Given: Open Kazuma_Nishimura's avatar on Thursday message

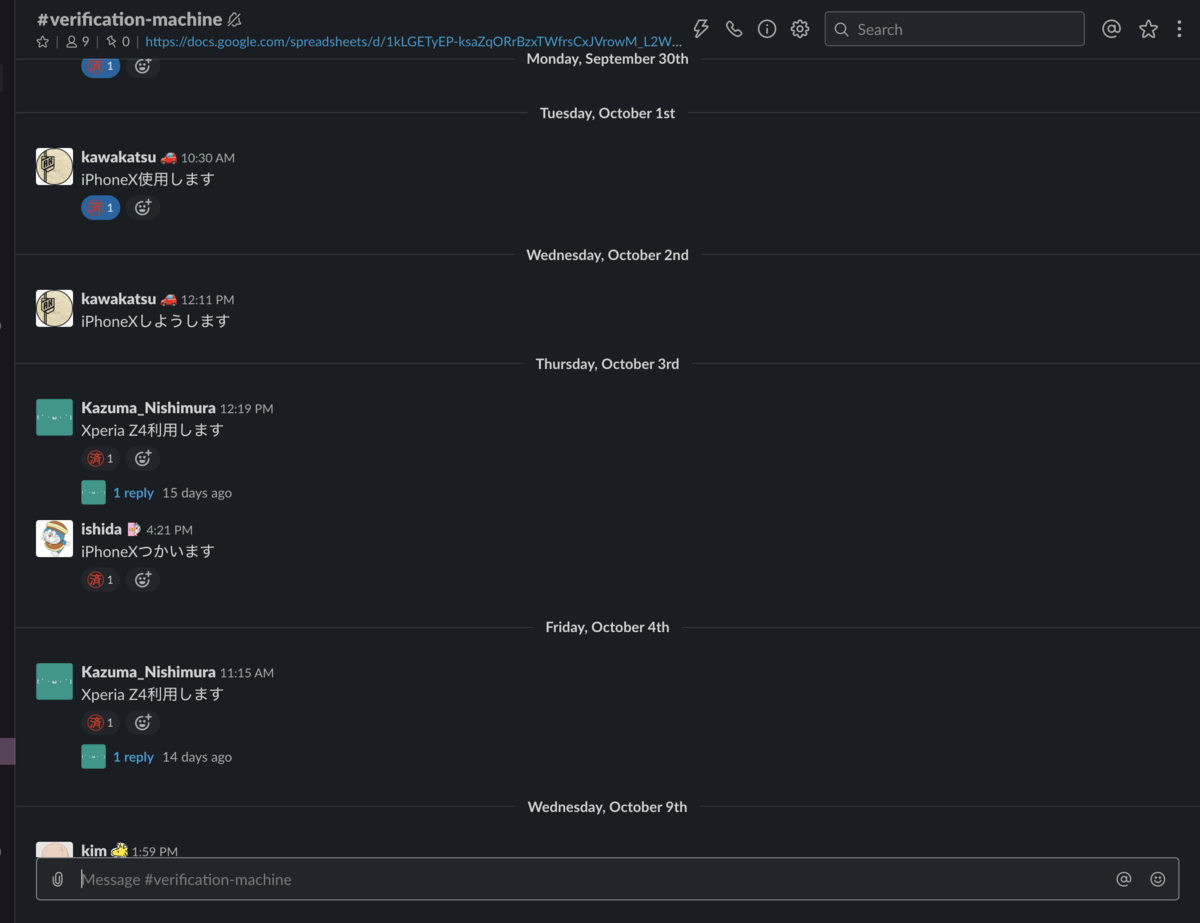Looking at the screenshot, I should (x=54, y=417).
